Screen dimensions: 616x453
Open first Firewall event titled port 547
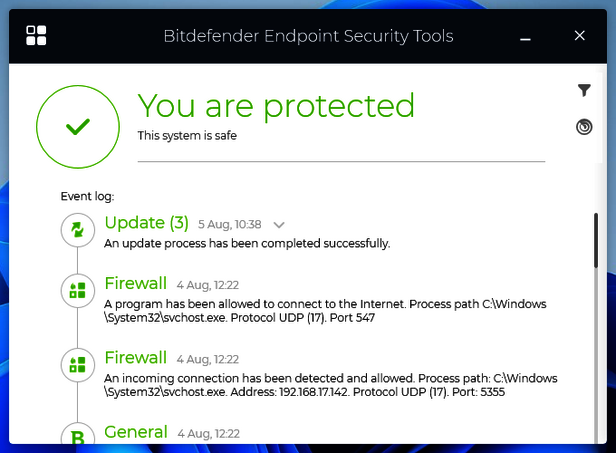(x=136, y=285)
